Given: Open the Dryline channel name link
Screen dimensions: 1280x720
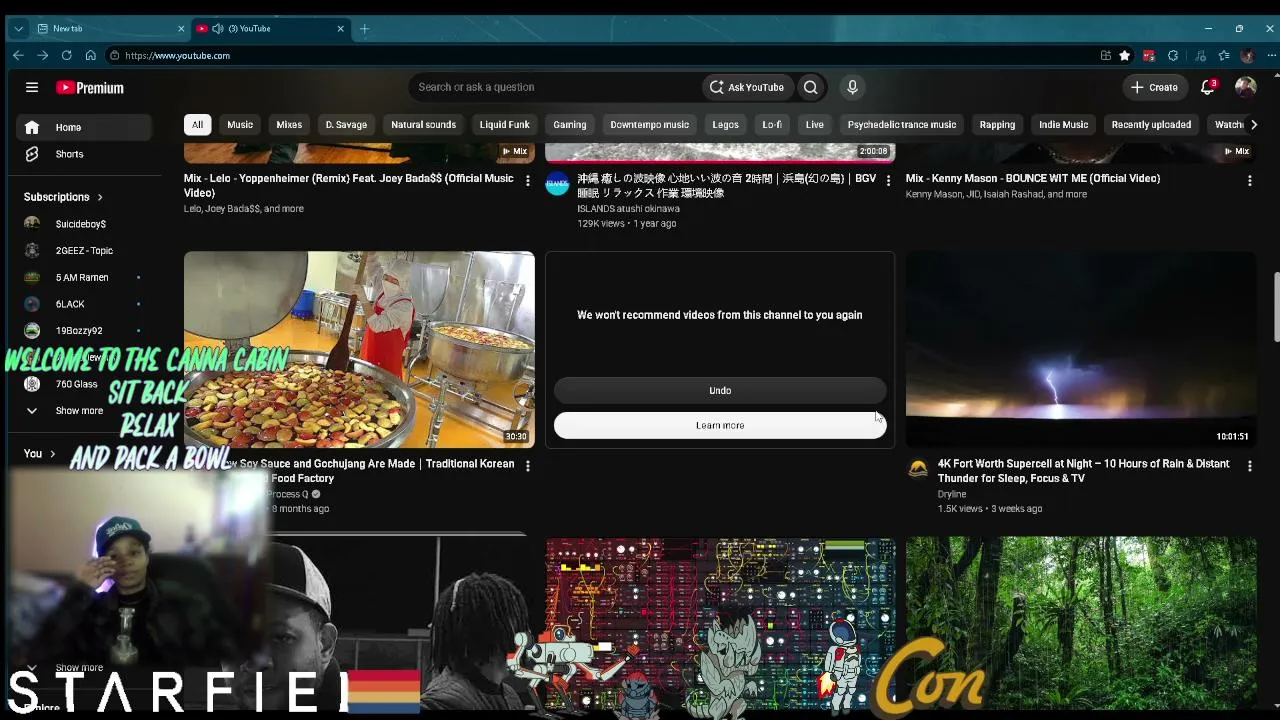Looking at the screenshot, I should point(952,494).
